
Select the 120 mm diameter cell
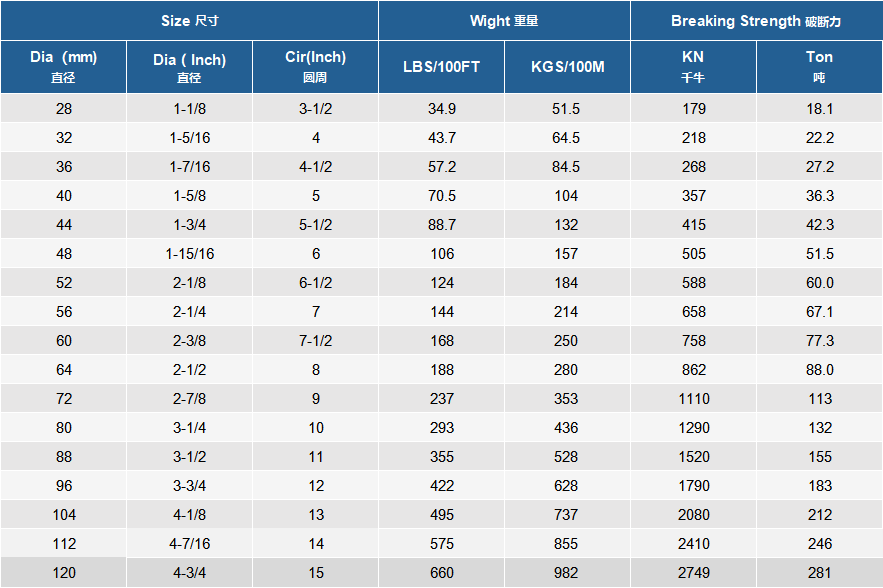(x=64, y=573)
